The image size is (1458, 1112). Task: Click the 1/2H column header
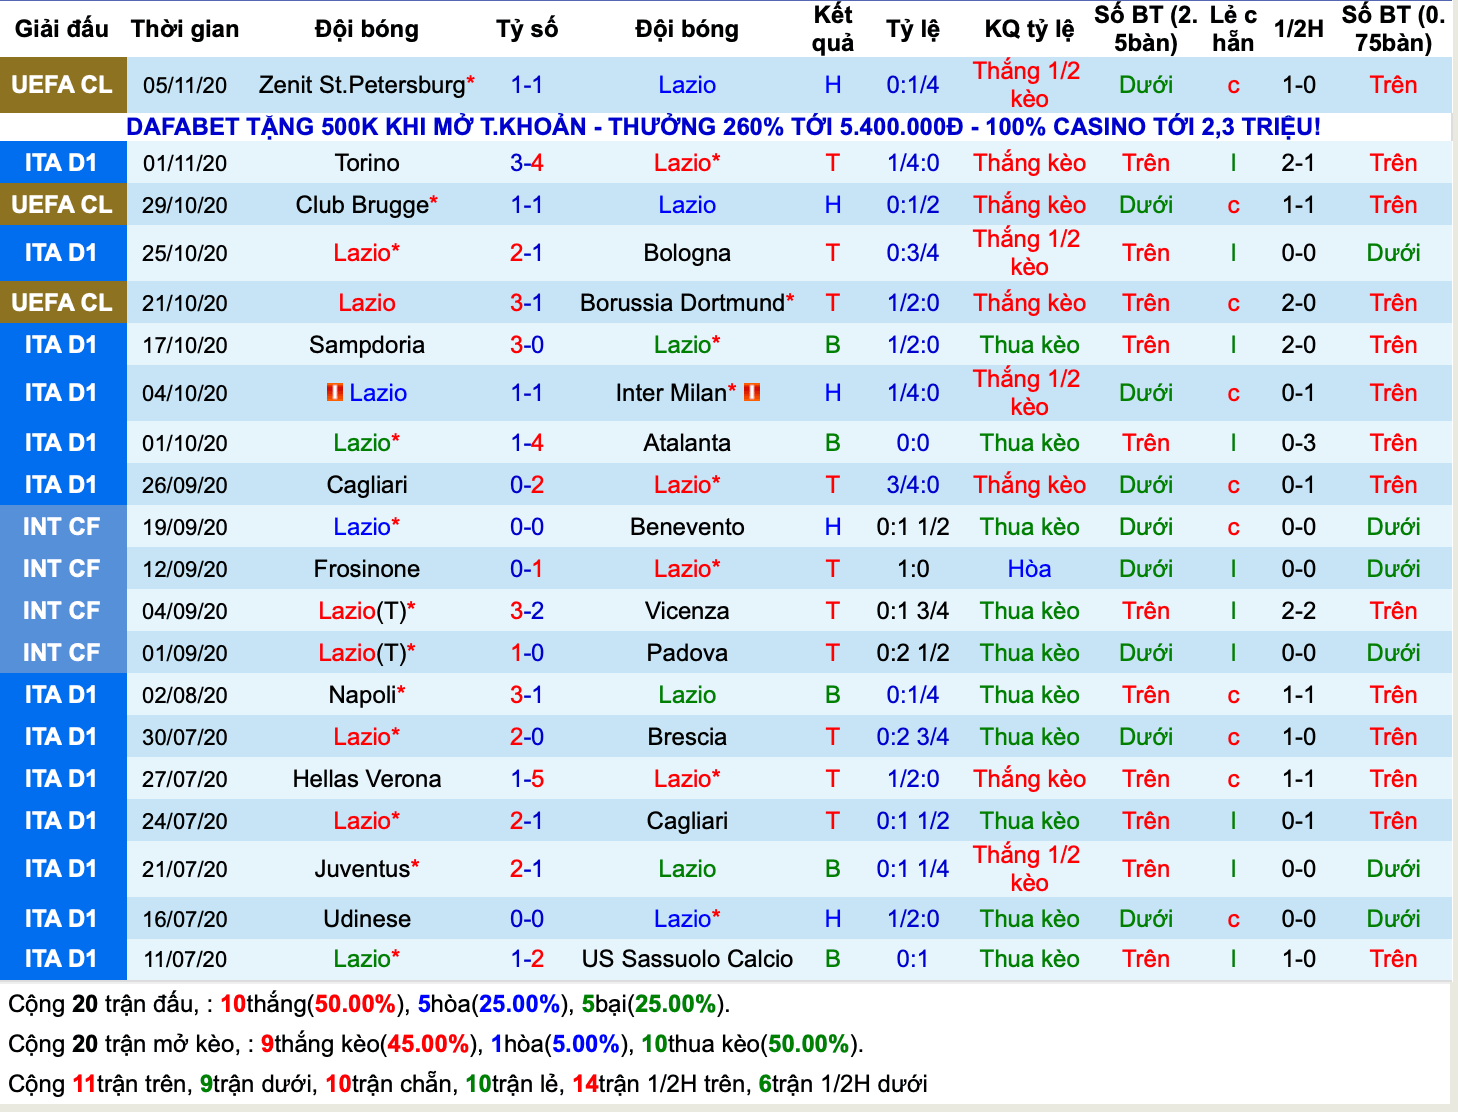point(1298,29)
